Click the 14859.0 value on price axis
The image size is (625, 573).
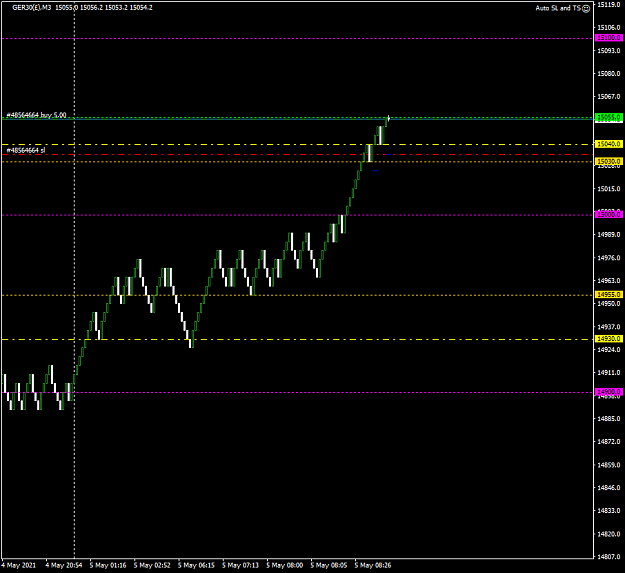pyautogui.click(x=609, y=465)
